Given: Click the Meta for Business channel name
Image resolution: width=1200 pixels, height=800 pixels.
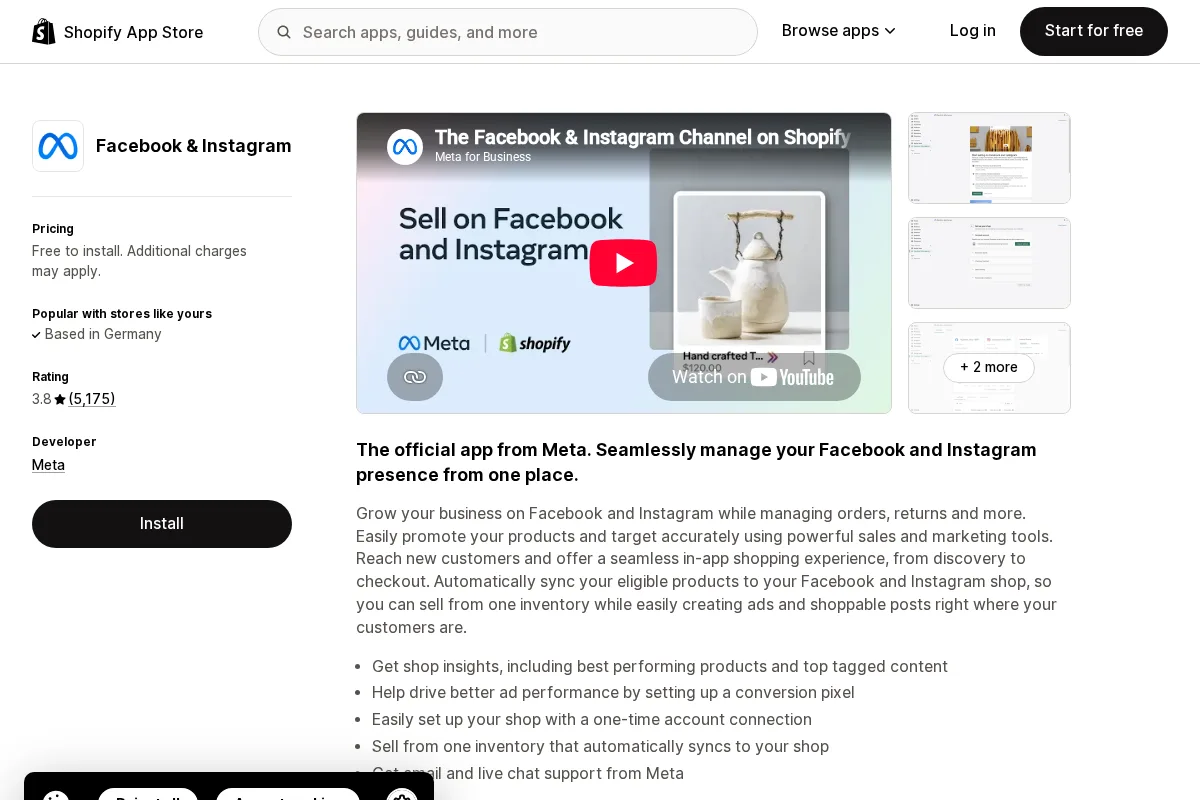Looking at the screenshot, I should click(483, 157).
